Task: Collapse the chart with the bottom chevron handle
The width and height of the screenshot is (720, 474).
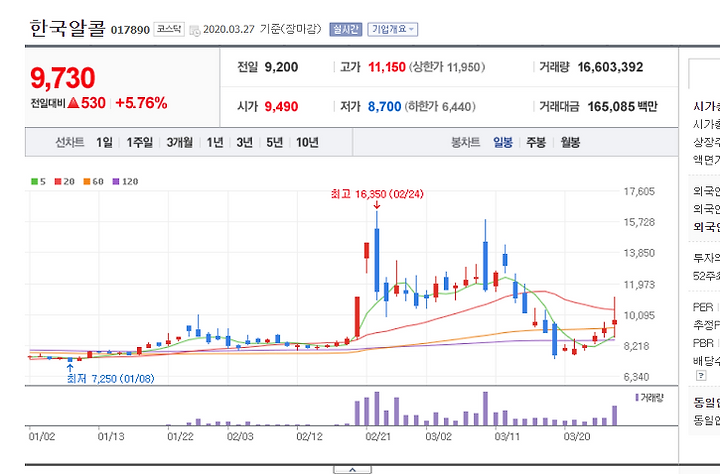Action: [x=352, y=470]
